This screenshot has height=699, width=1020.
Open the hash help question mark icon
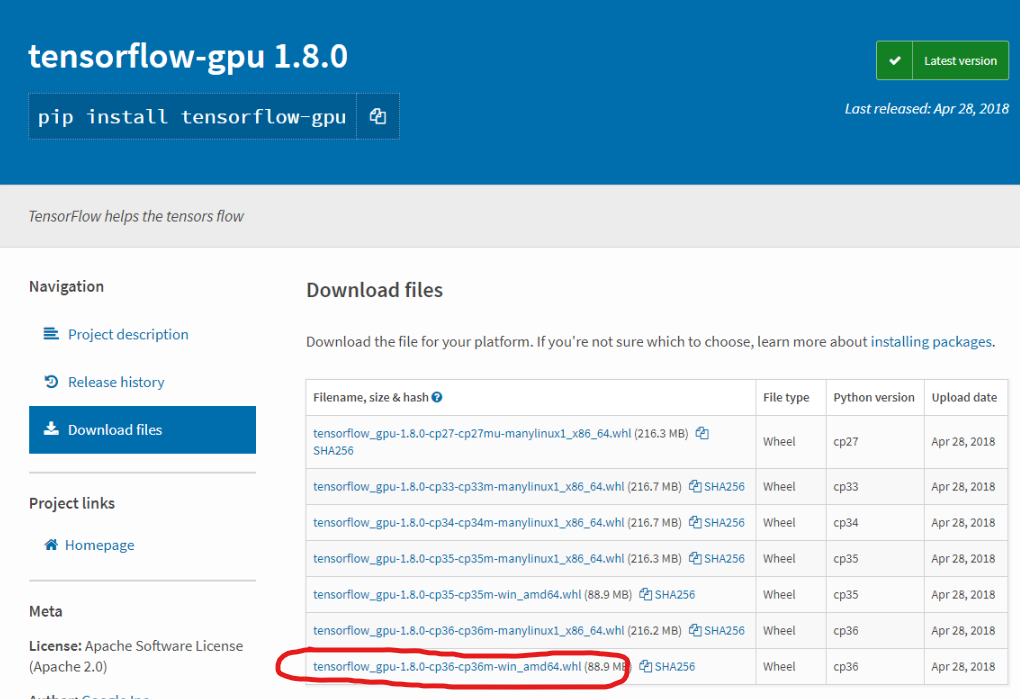point(437,397)
